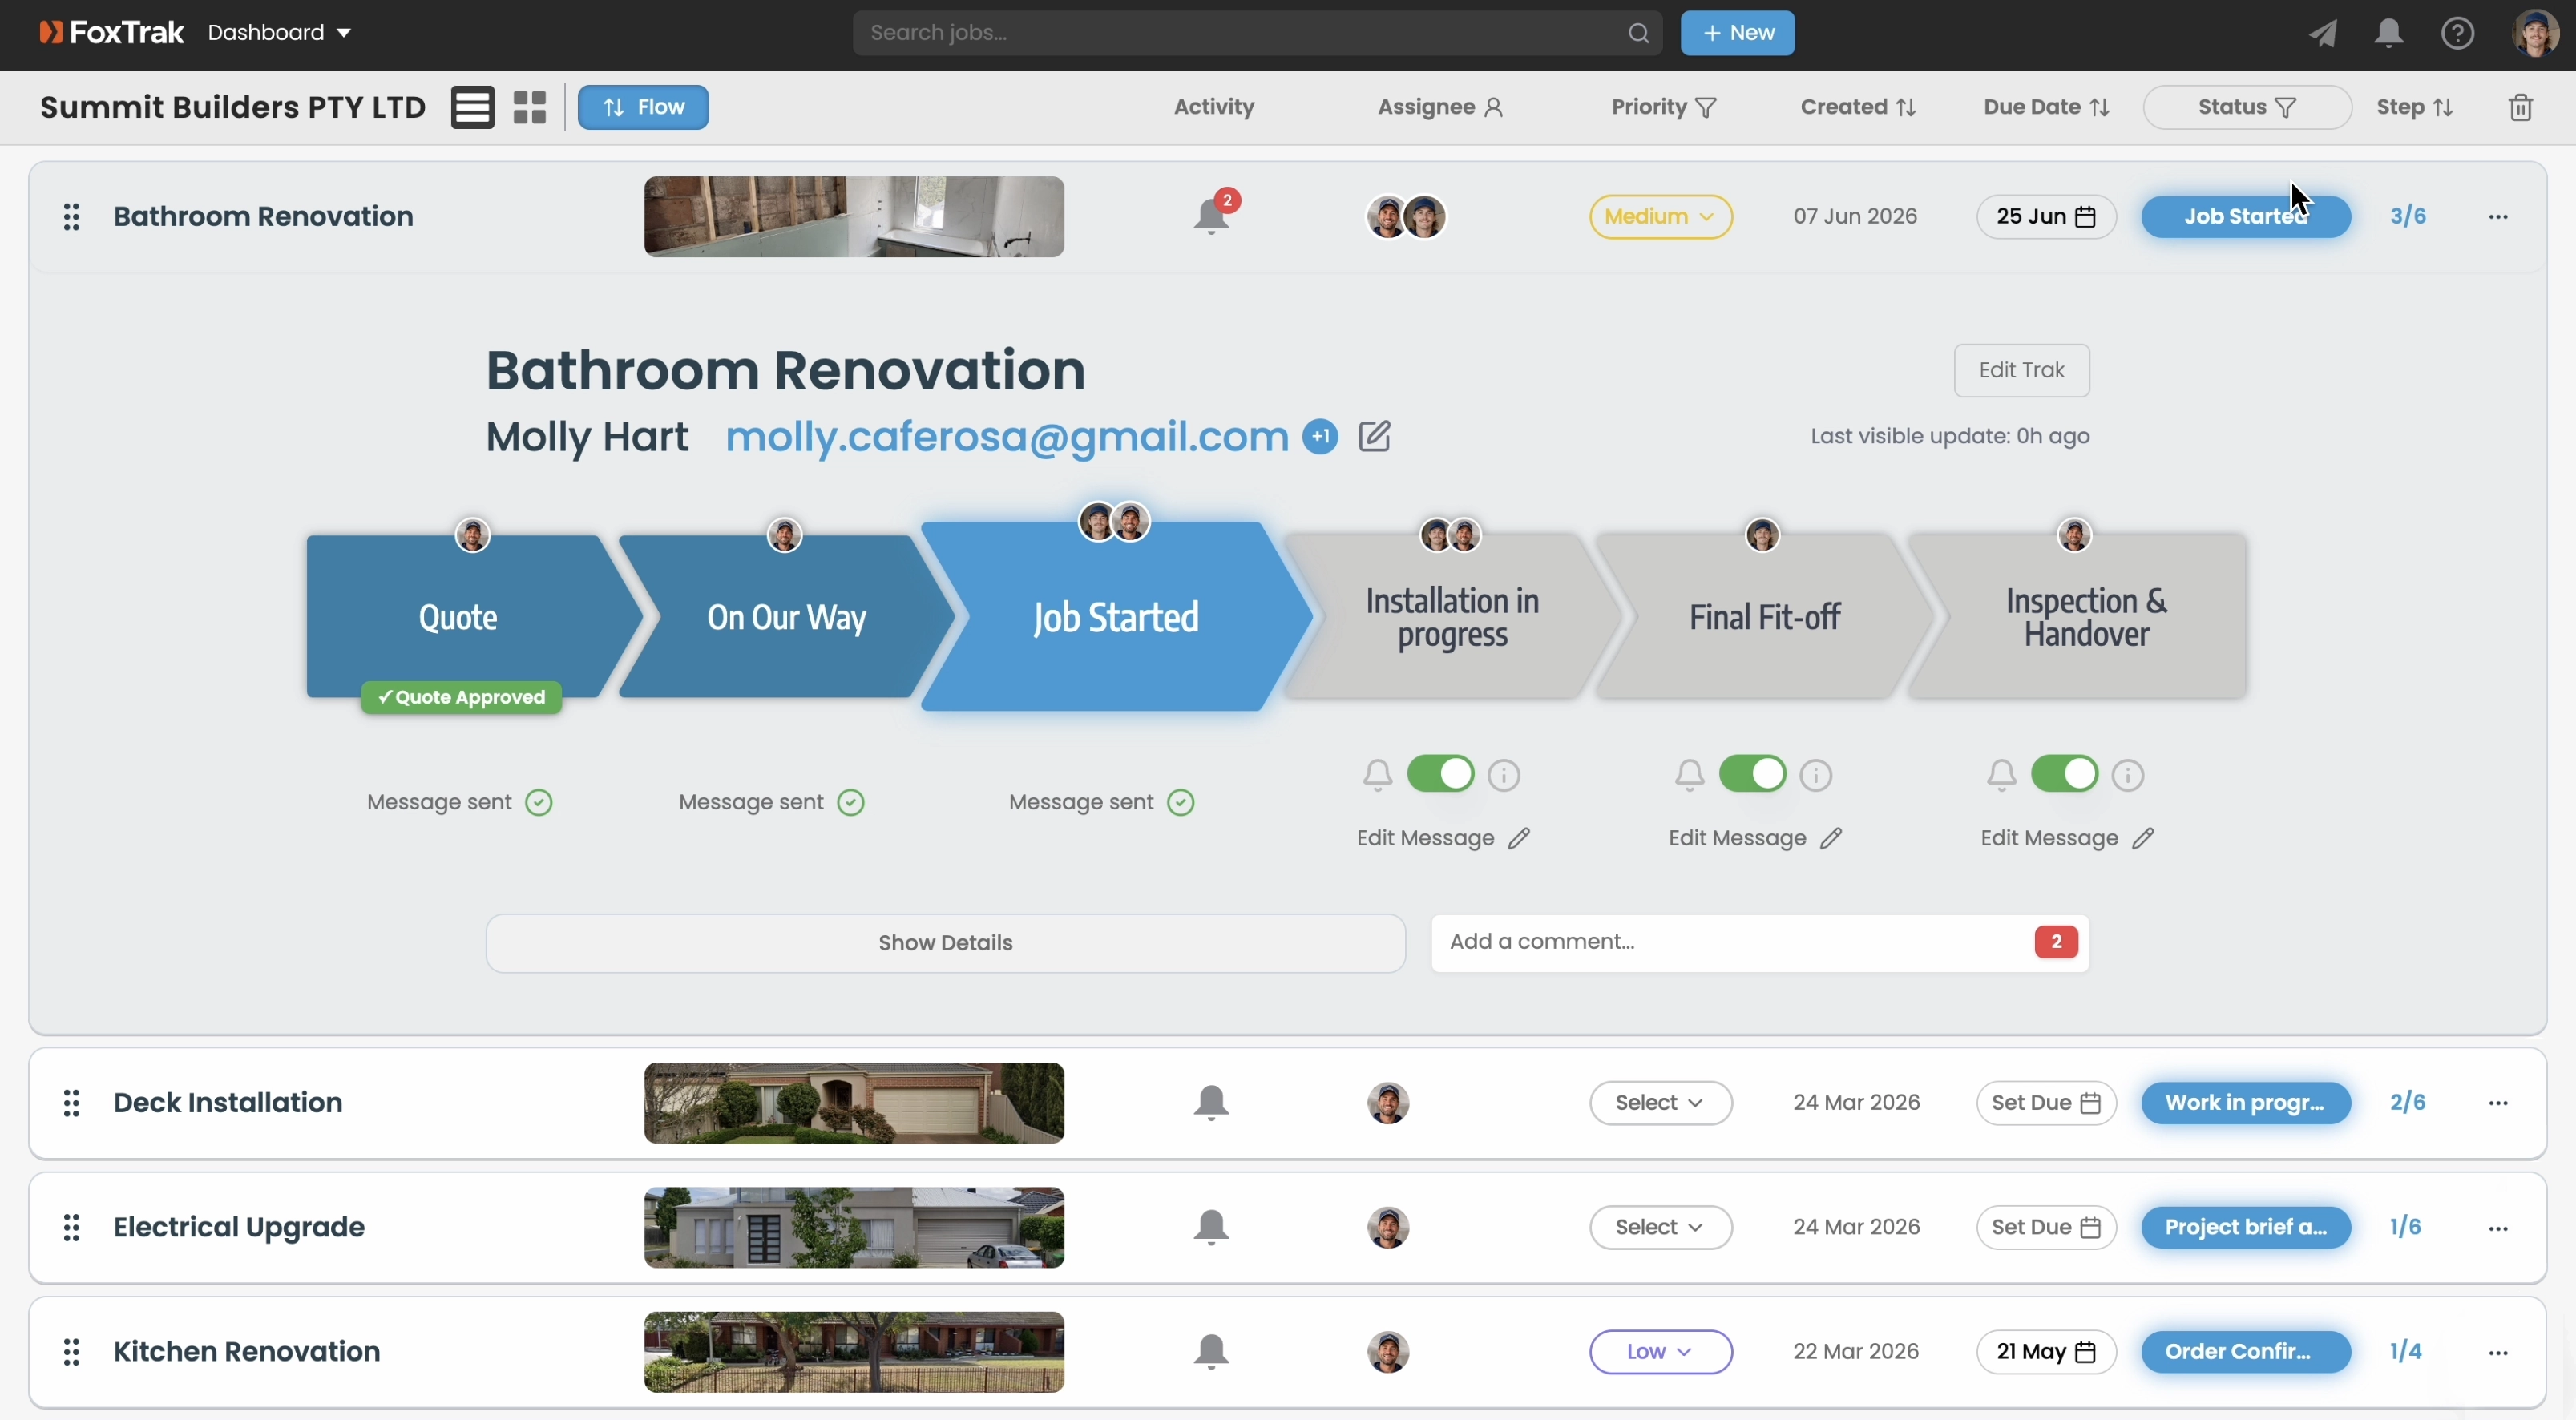Select the Job Started flow step
Image resolution: width=2576 pixels, height=1420 pixels.
point(1115,617)
